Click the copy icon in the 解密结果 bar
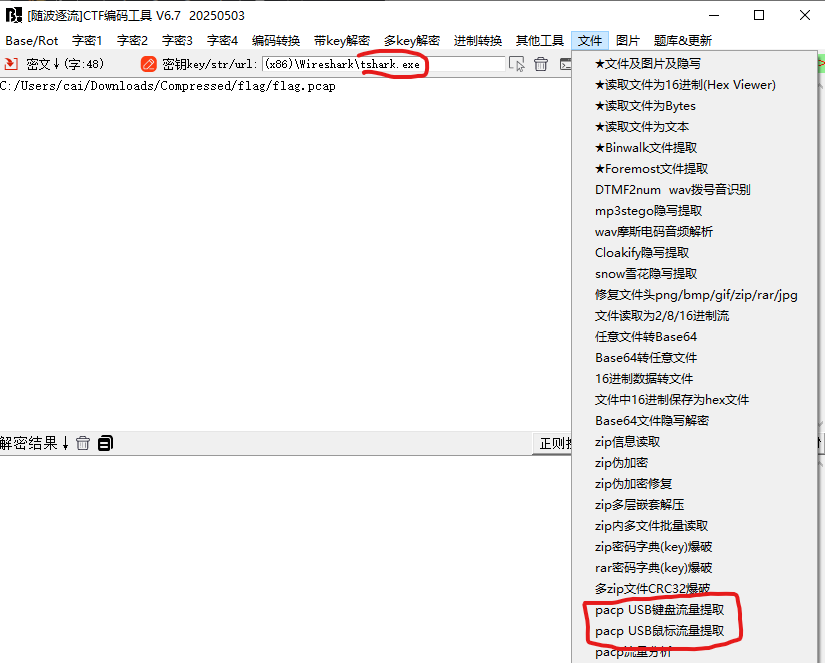 104,442
